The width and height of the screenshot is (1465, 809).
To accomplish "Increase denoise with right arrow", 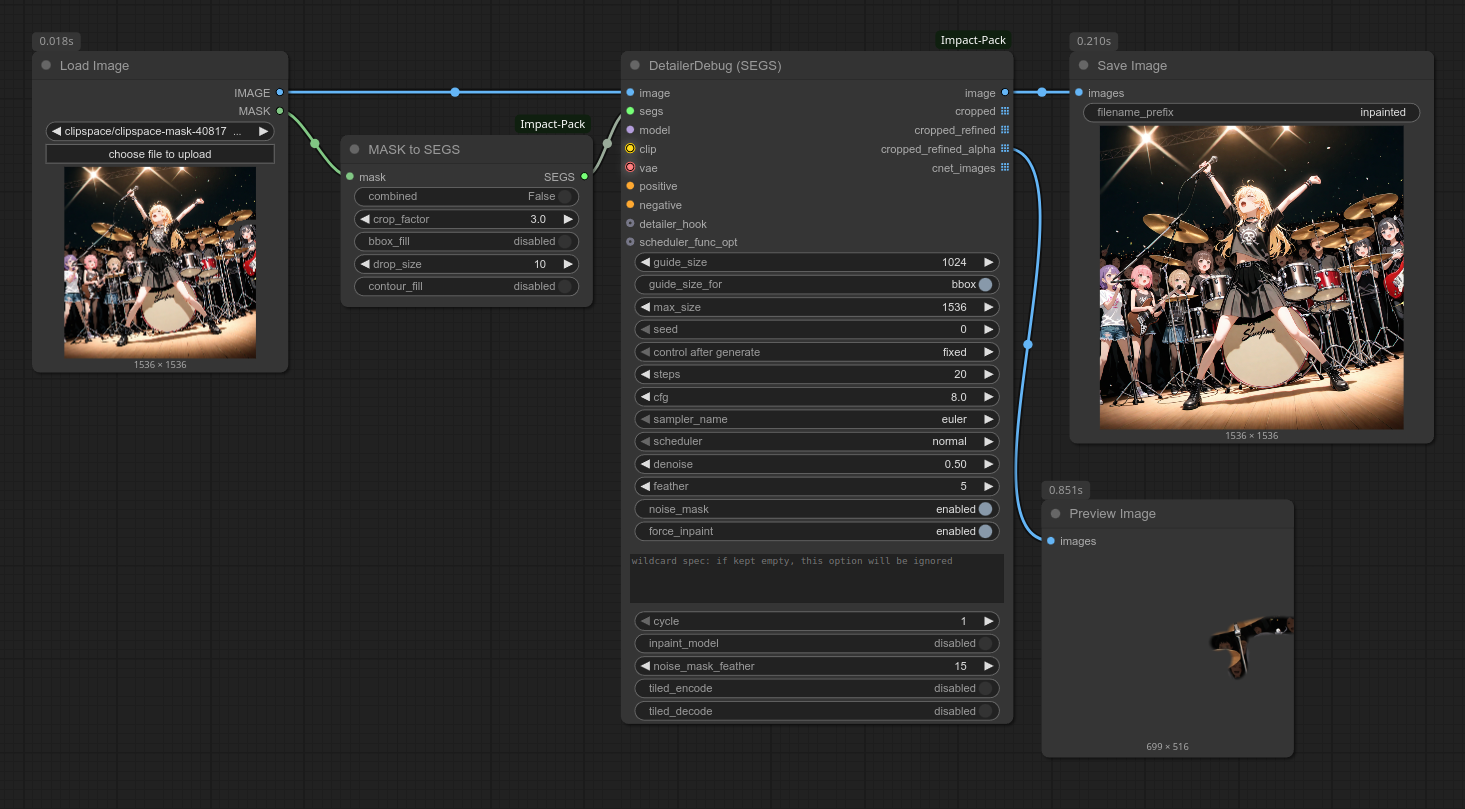I will 988,464.
